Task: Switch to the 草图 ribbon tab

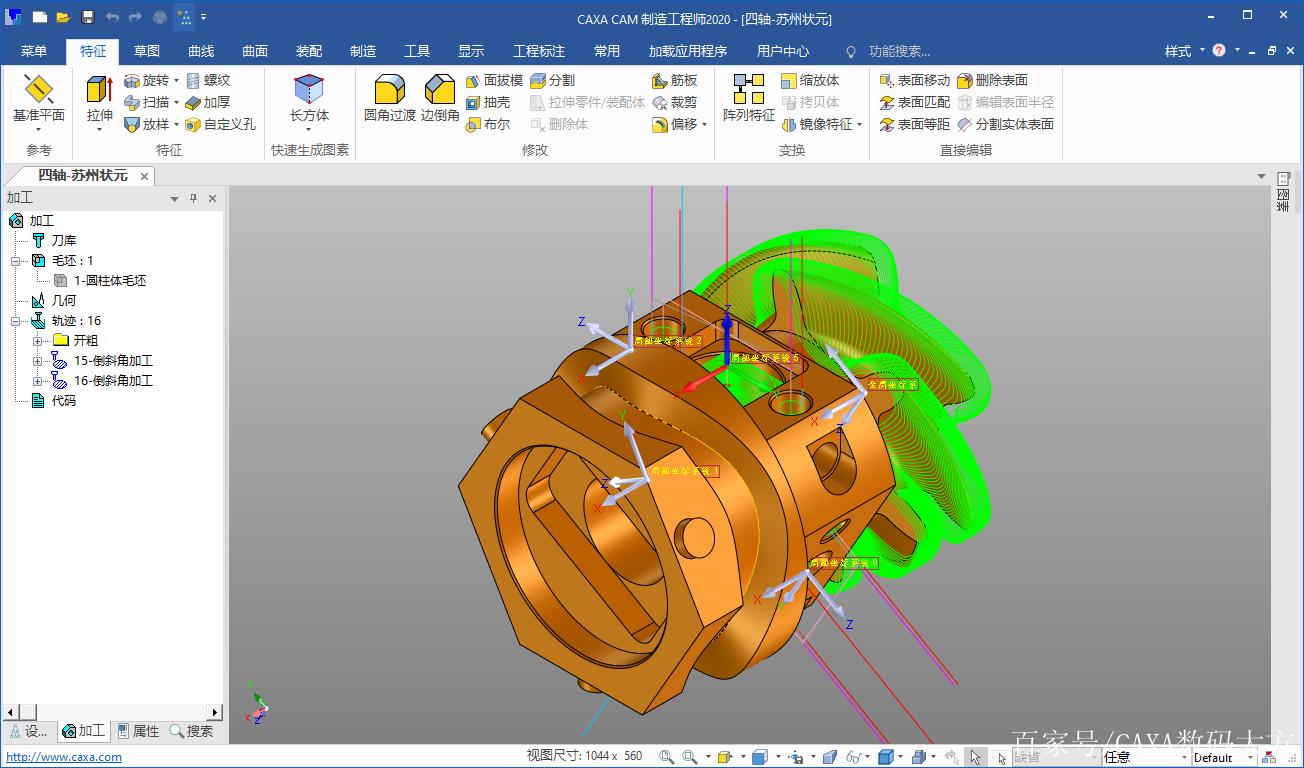Action: point(147,51)
